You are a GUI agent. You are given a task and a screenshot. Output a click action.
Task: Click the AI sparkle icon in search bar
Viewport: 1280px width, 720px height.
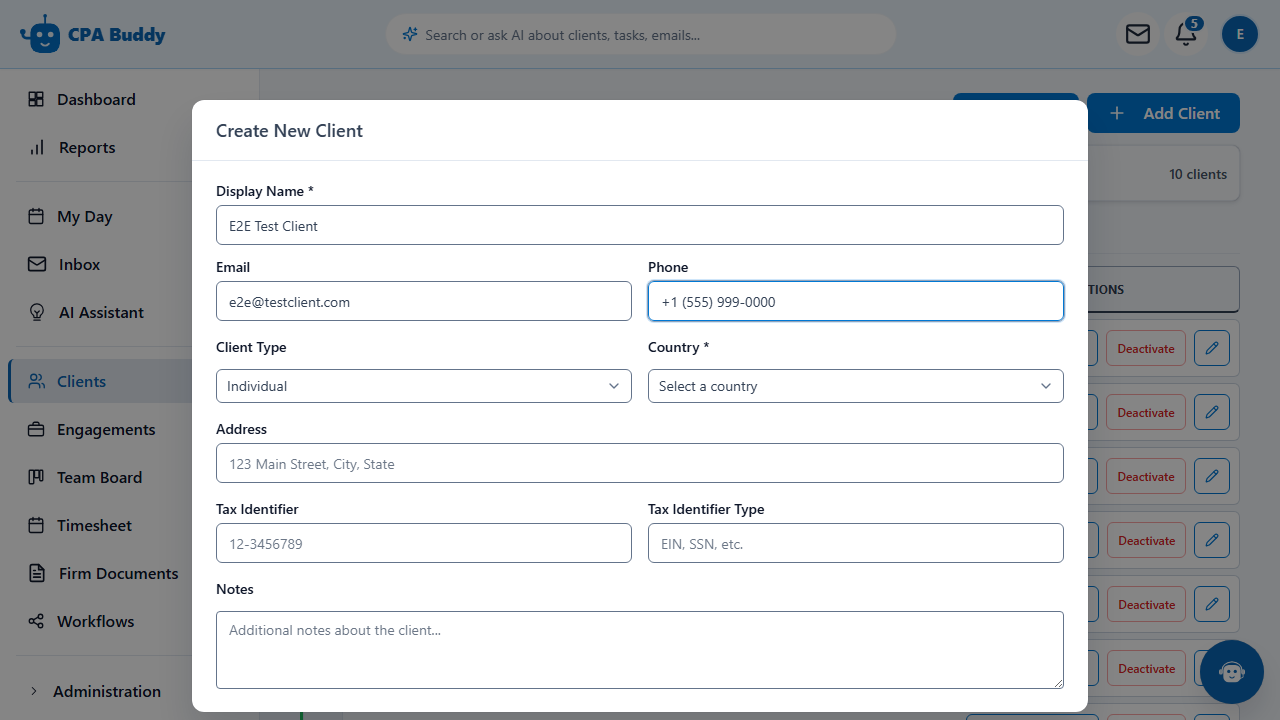(409, 34)
